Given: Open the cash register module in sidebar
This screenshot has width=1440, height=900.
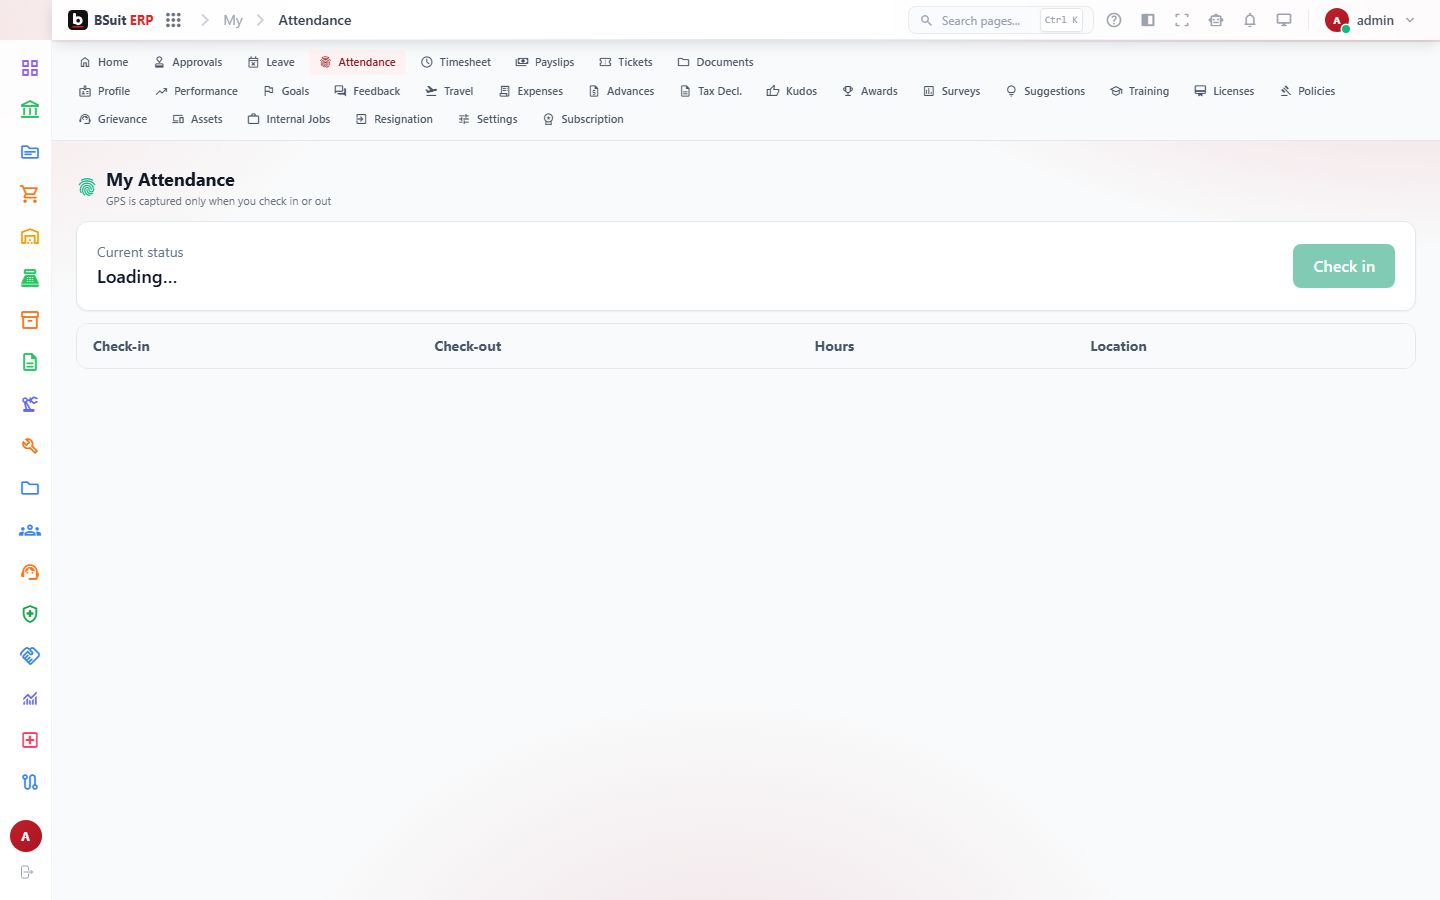Looking at the screenshot, I should pos(30,278).
